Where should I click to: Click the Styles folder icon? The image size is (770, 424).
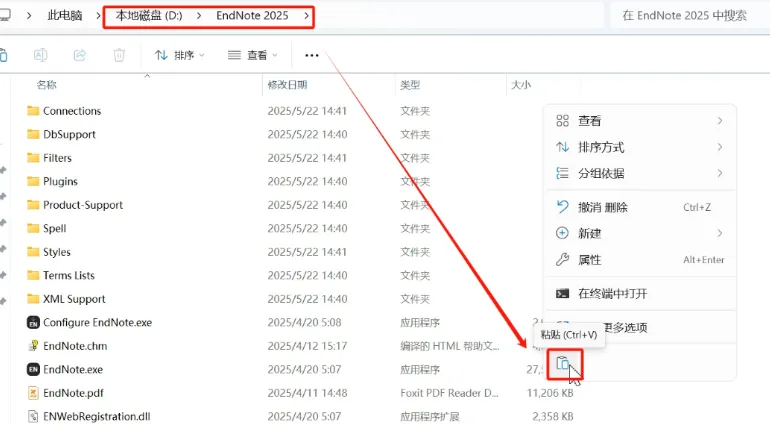[33, 252]
